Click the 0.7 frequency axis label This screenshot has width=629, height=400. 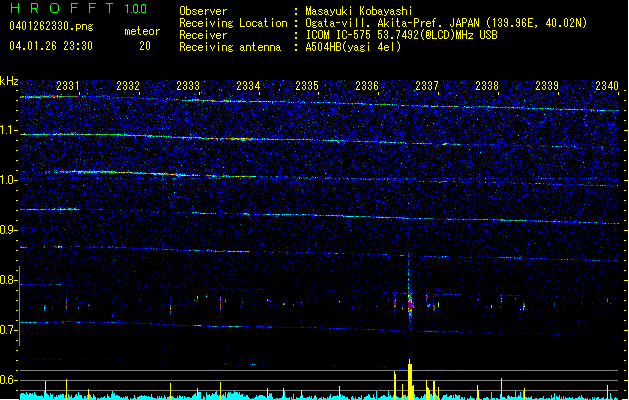8,330
